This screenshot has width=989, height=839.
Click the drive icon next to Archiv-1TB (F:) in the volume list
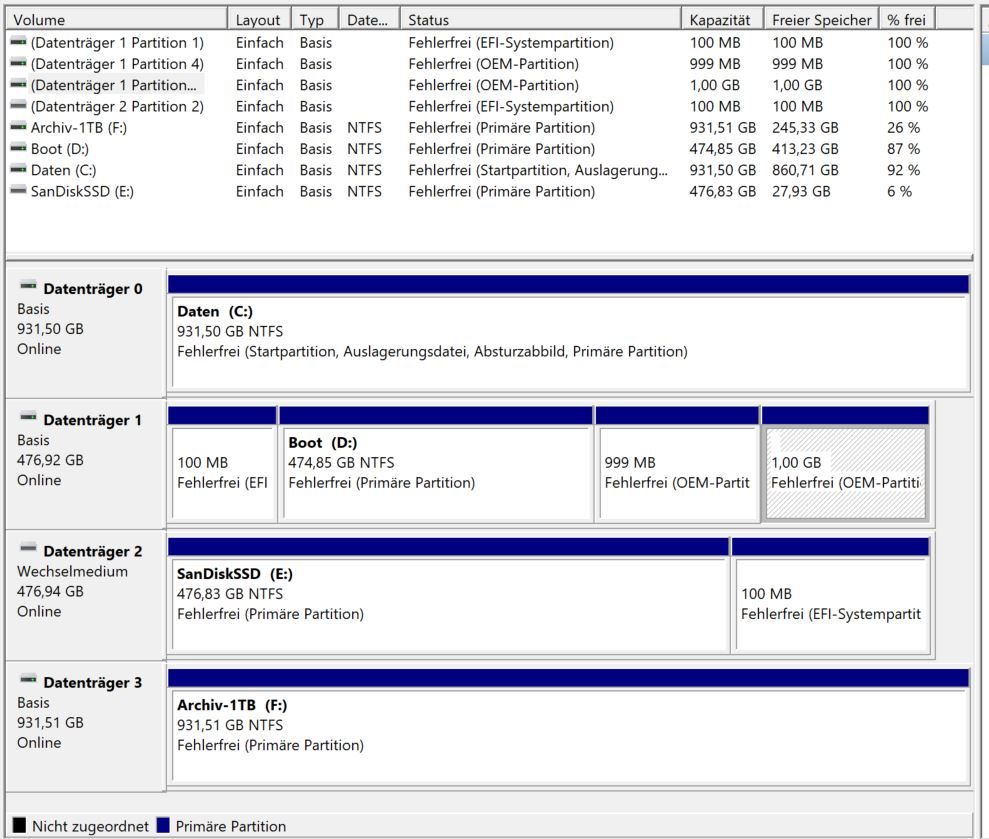19,128
